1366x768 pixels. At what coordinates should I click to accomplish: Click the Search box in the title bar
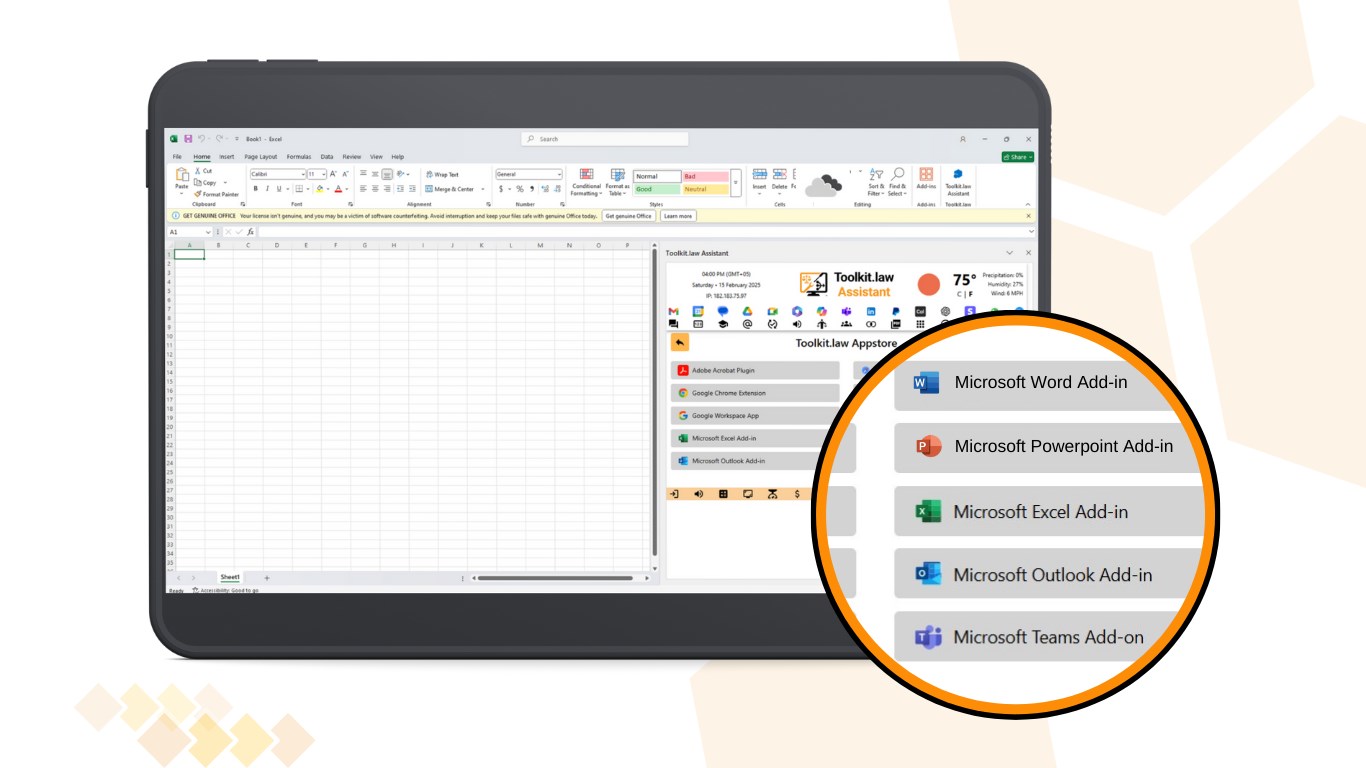pos(605,139)
